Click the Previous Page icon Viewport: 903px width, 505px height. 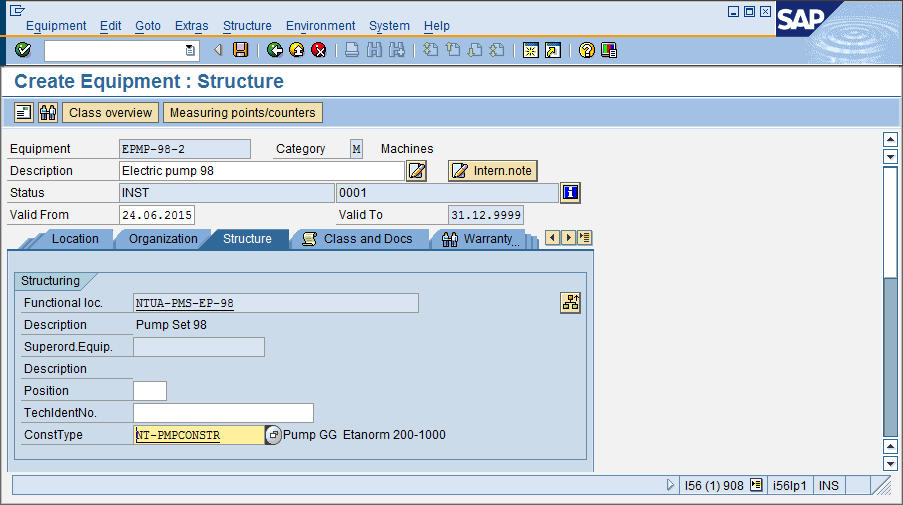[x=453, y=50]
